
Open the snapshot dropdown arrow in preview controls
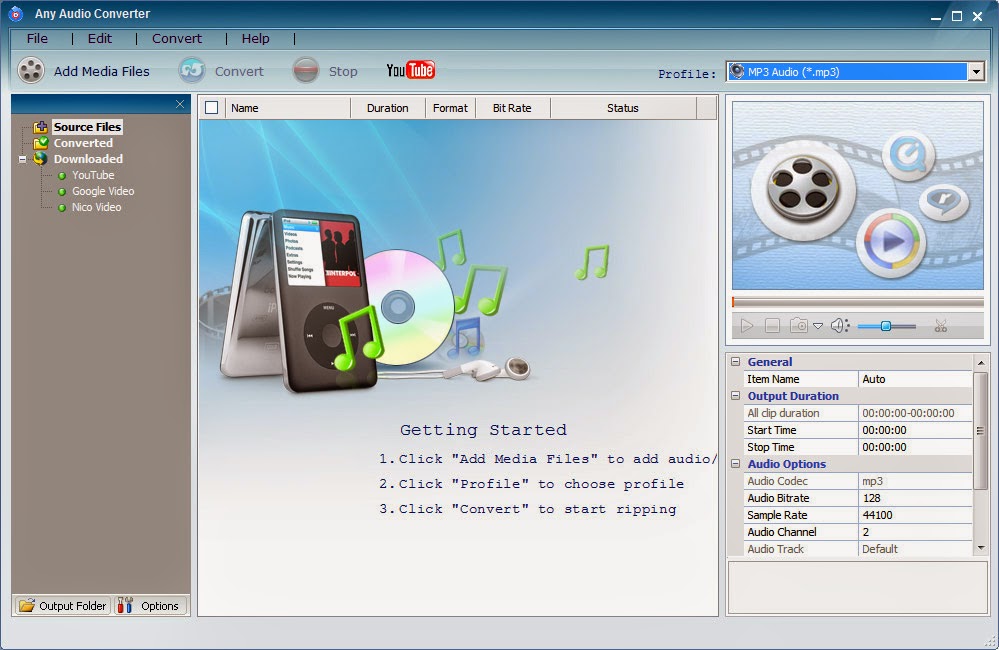tap(819, 327)
